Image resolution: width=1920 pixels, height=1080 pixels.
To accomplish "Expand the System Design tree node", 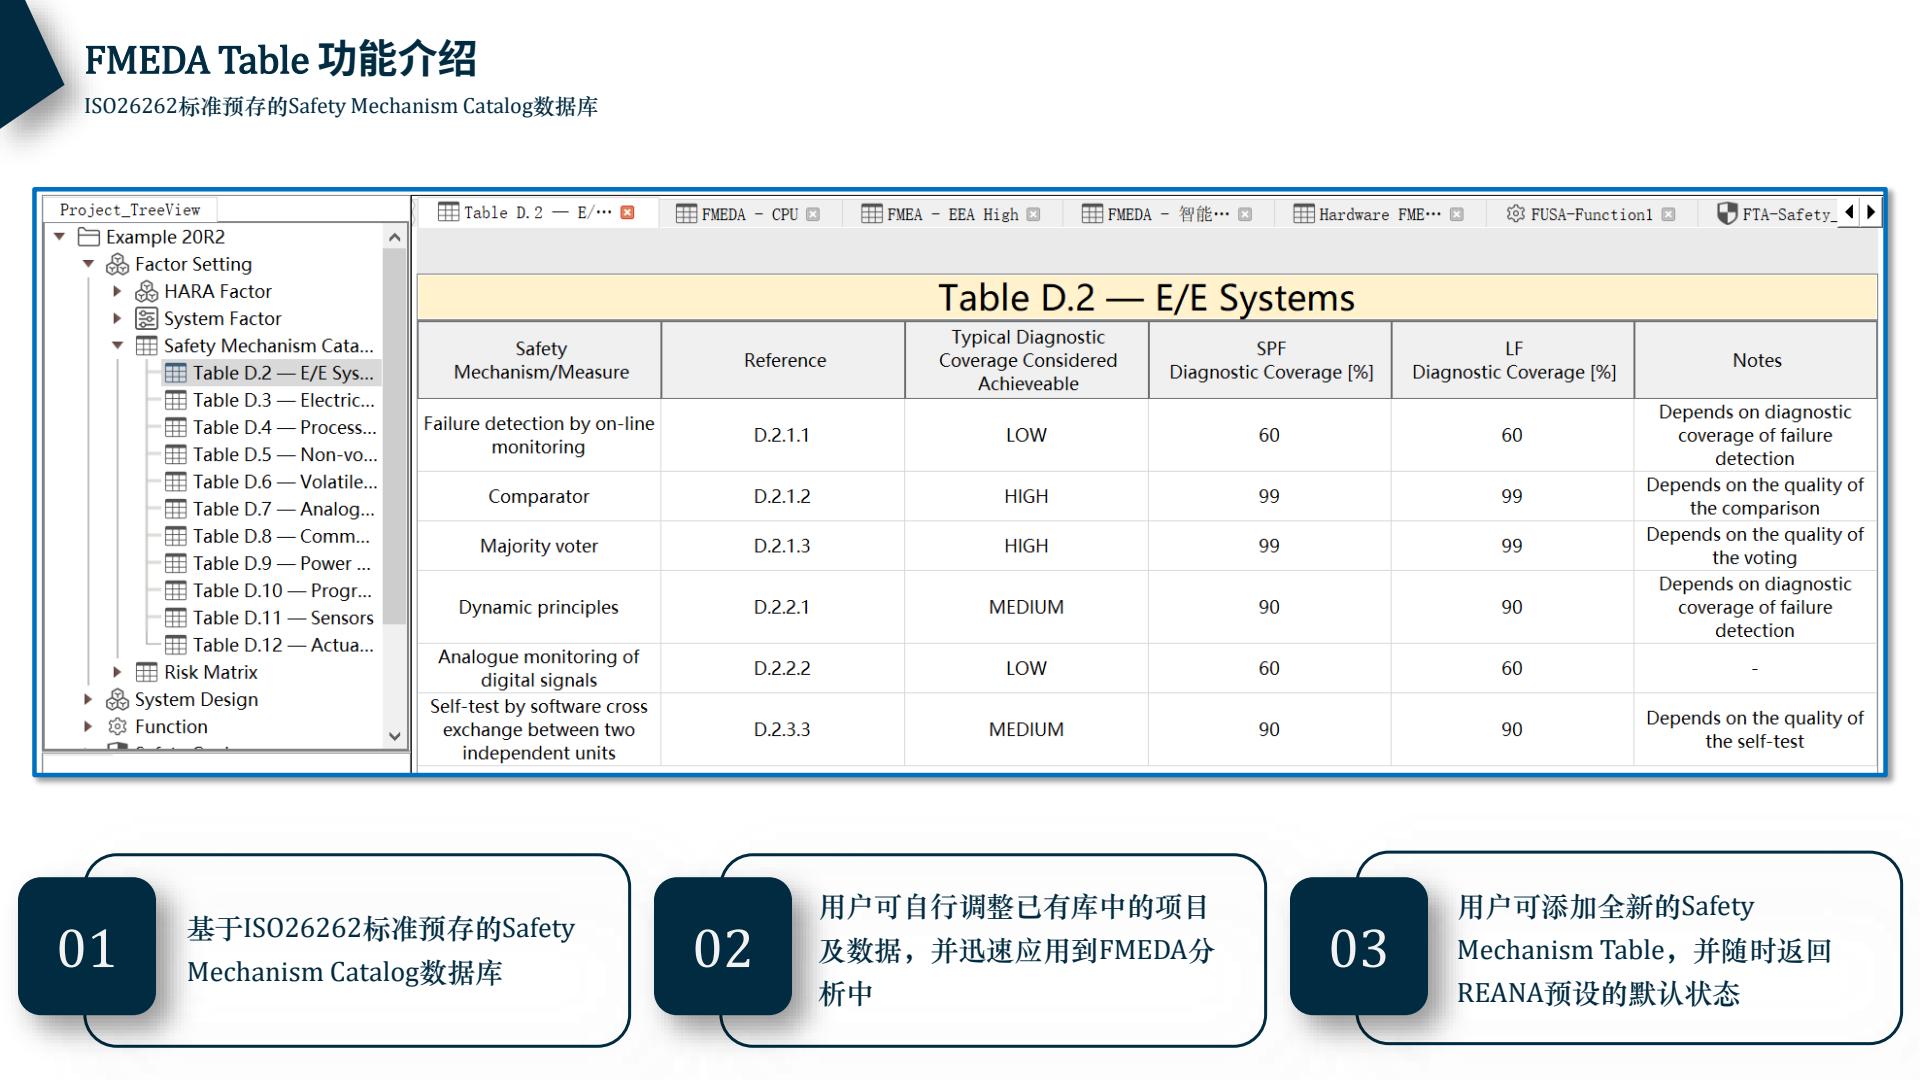I will (x=90, y=699).
